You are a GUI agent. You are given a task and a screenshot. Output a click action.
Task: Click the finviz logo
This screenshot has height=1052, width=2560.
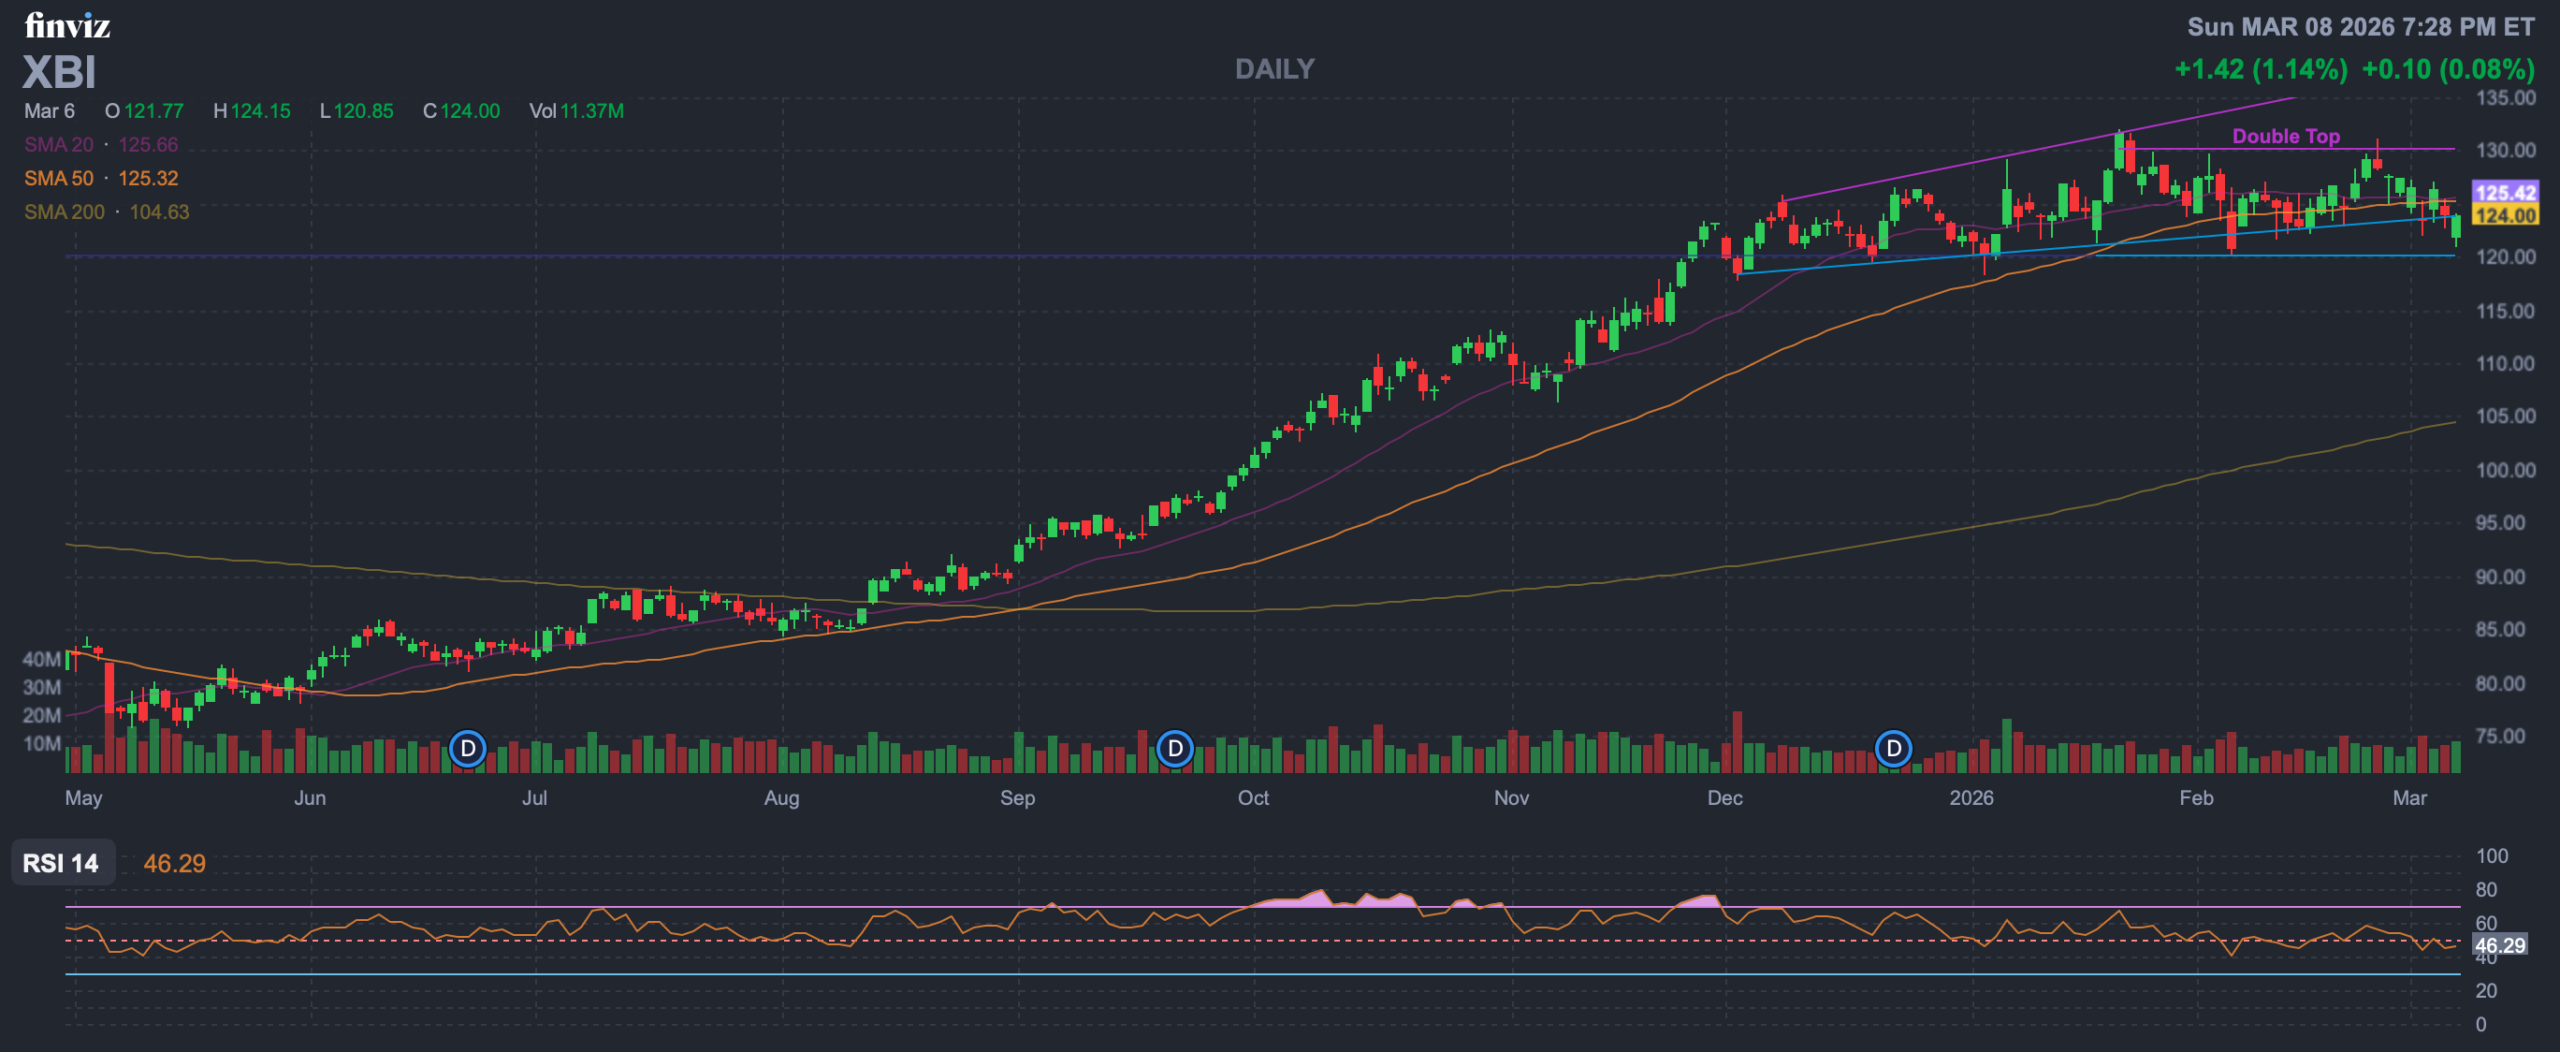[67, 25]
